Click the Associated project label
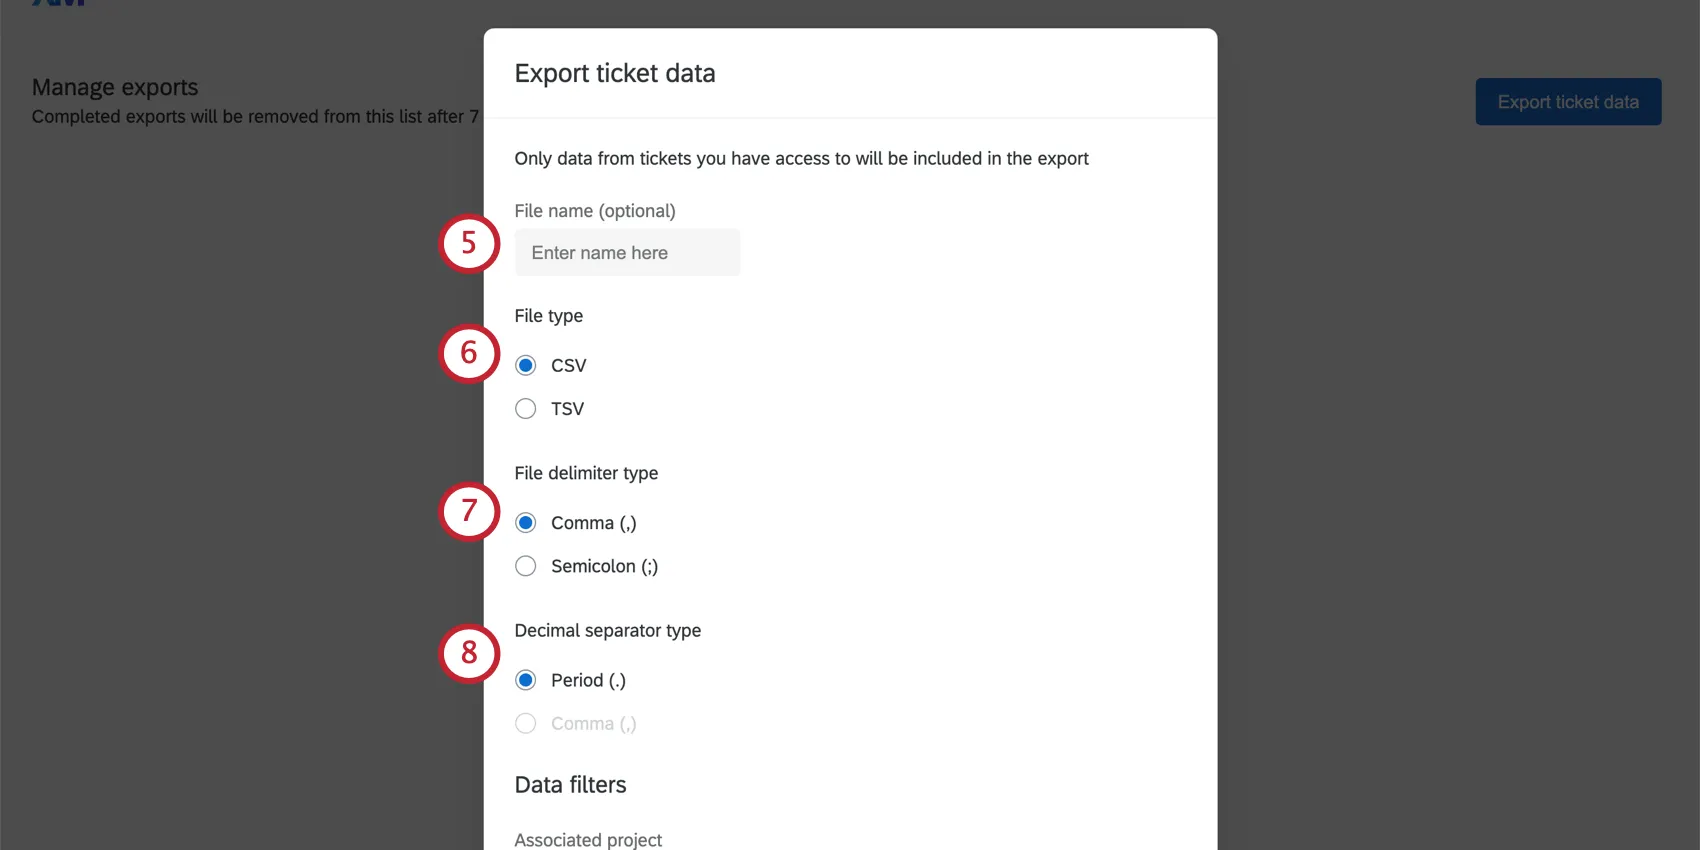The width and height of the screenshot is (1700, 850). (x=588, y=840)
